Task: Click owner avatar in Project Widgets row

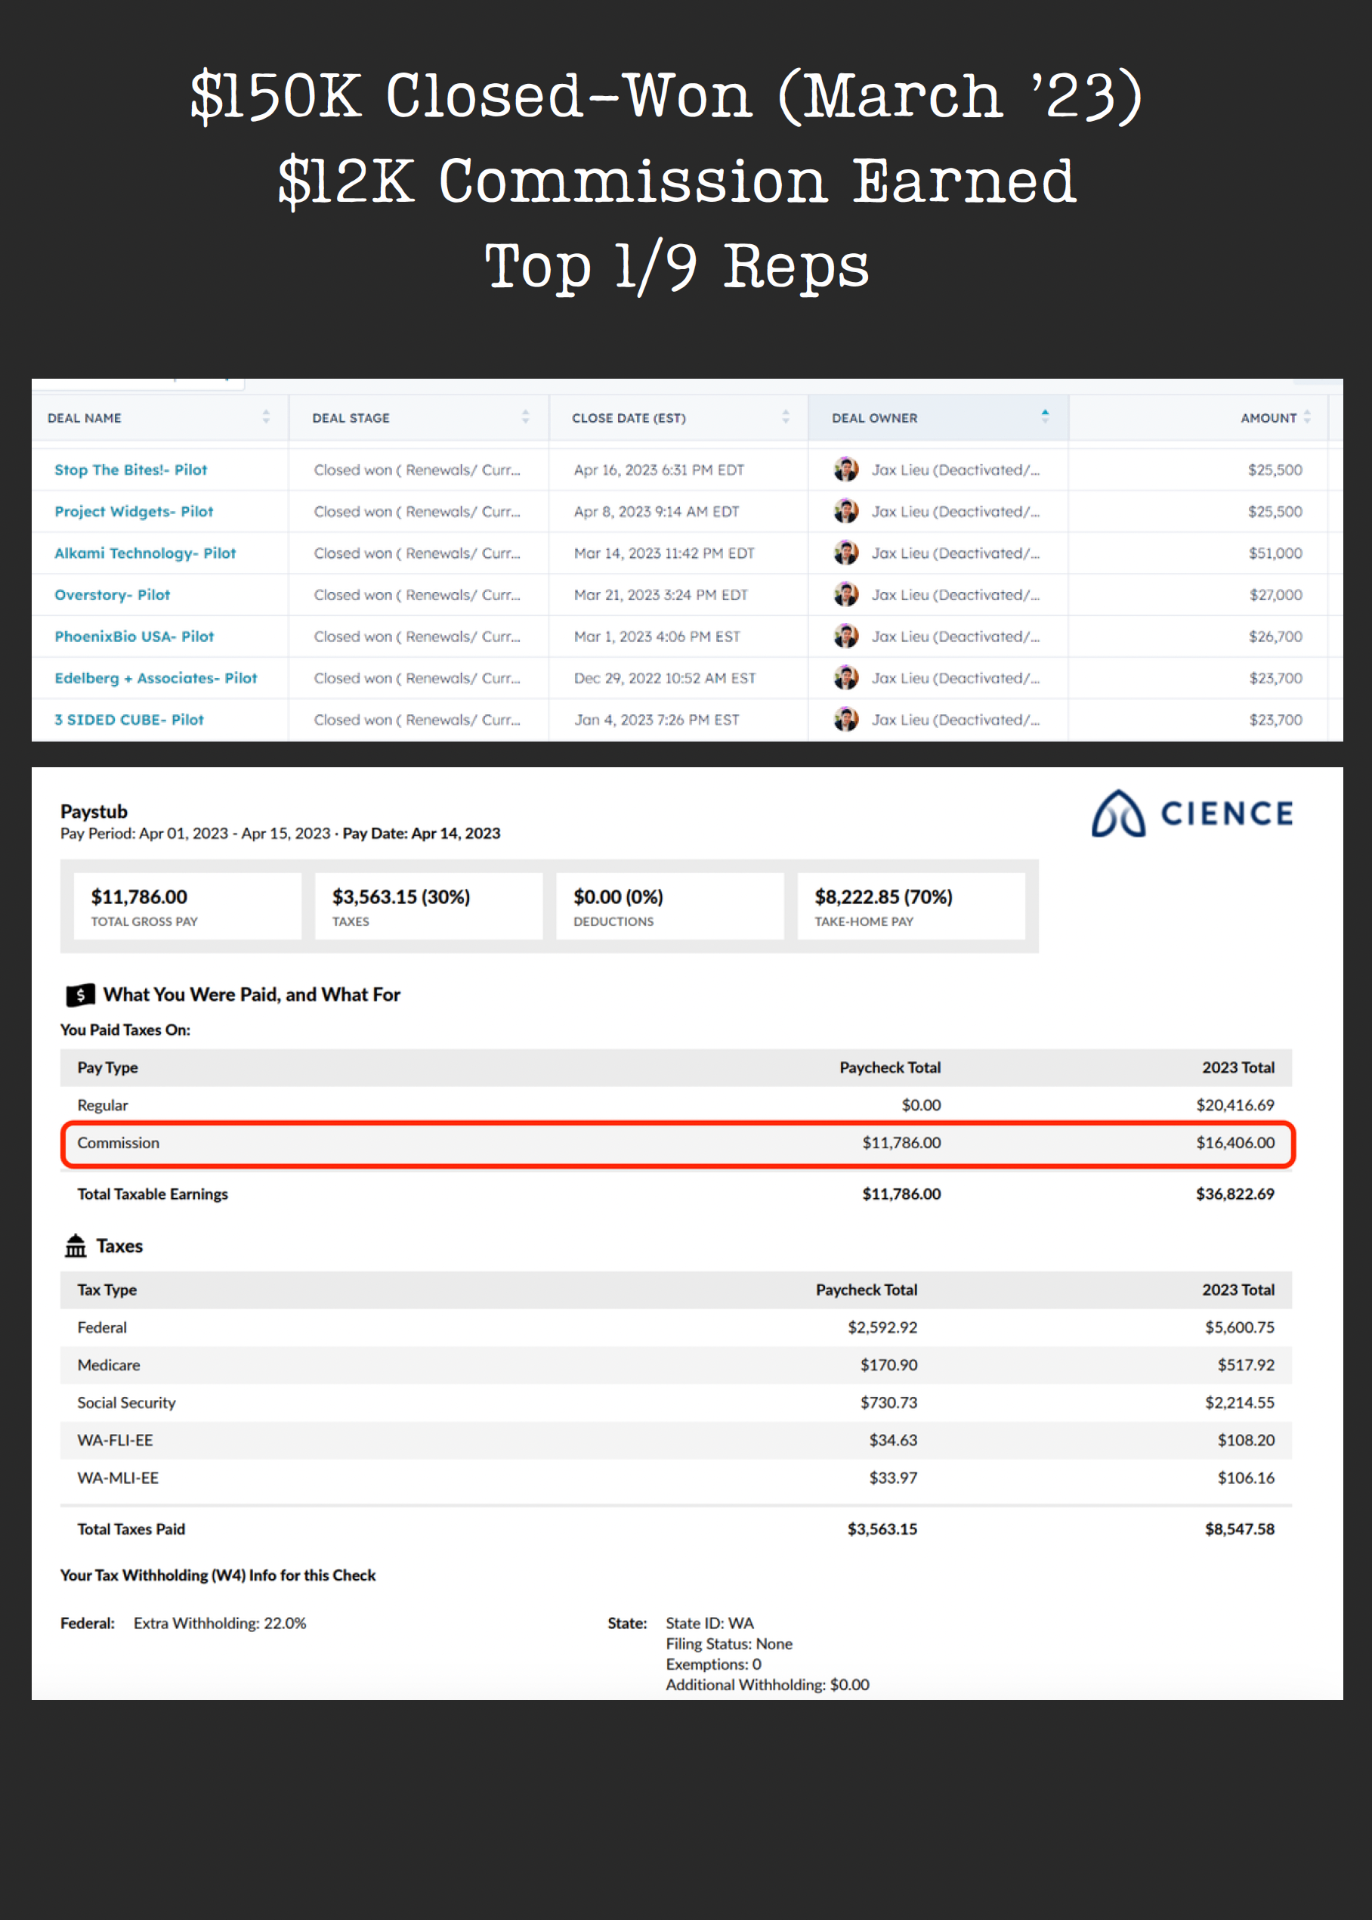Action: (846, 511)
